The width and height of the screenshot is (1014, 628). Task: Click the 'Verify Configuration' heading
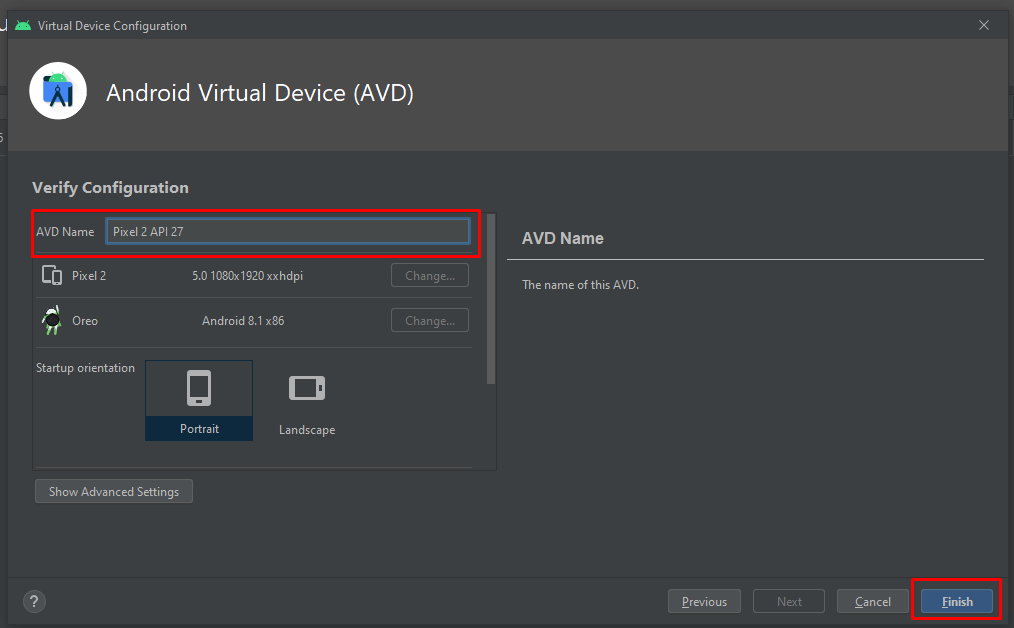[x=111, y=188]
